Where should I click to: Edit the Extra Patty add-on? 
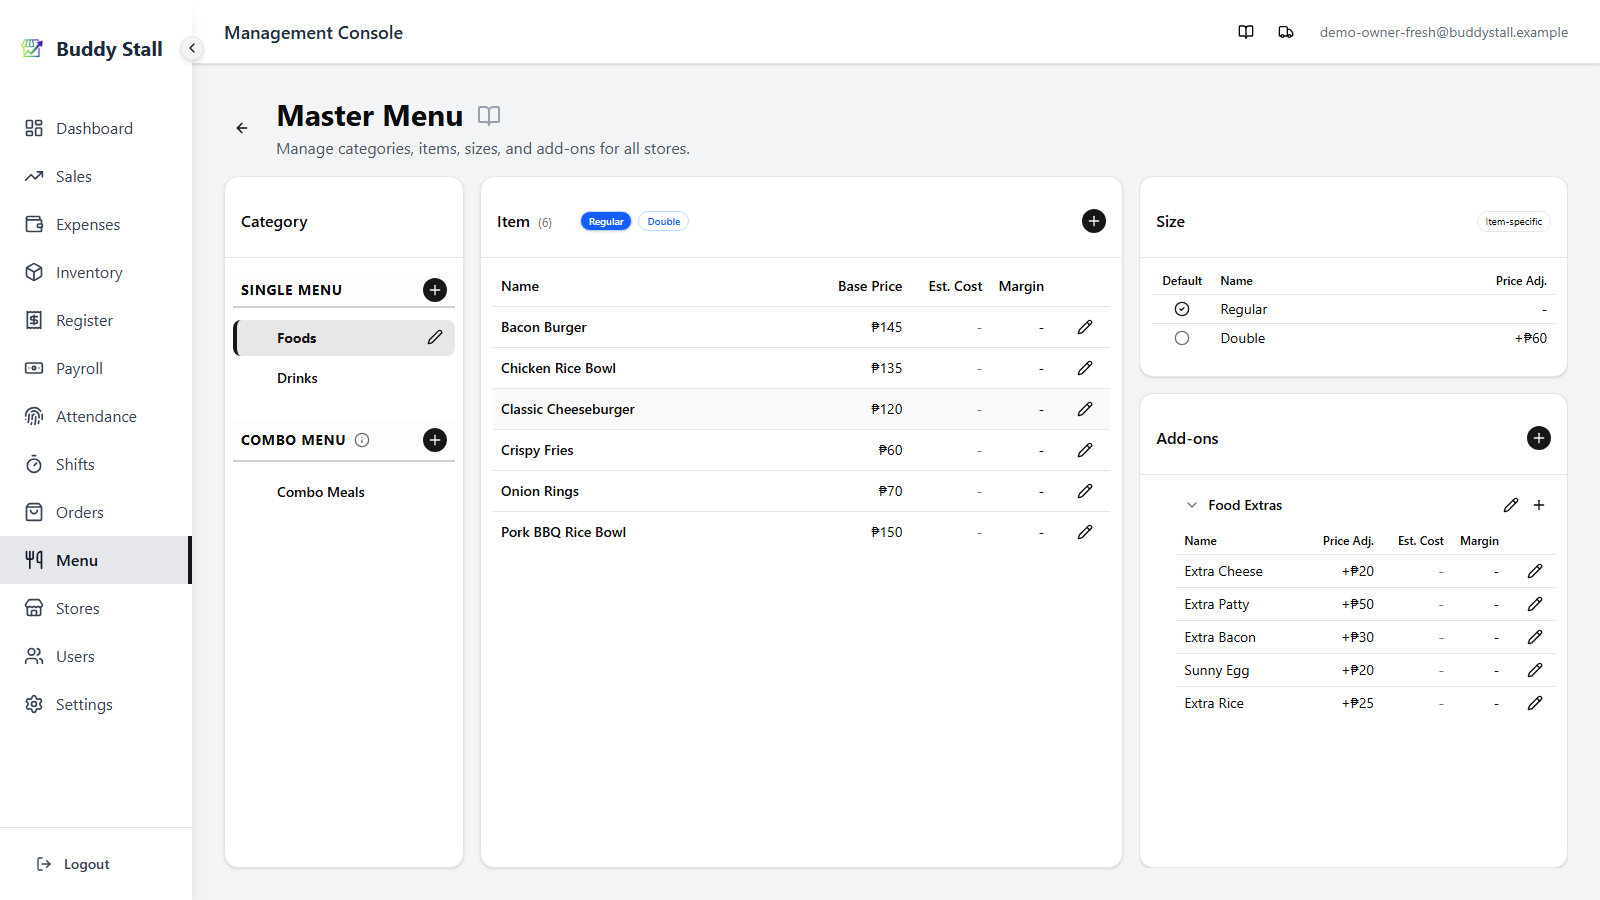(1535, 604)
